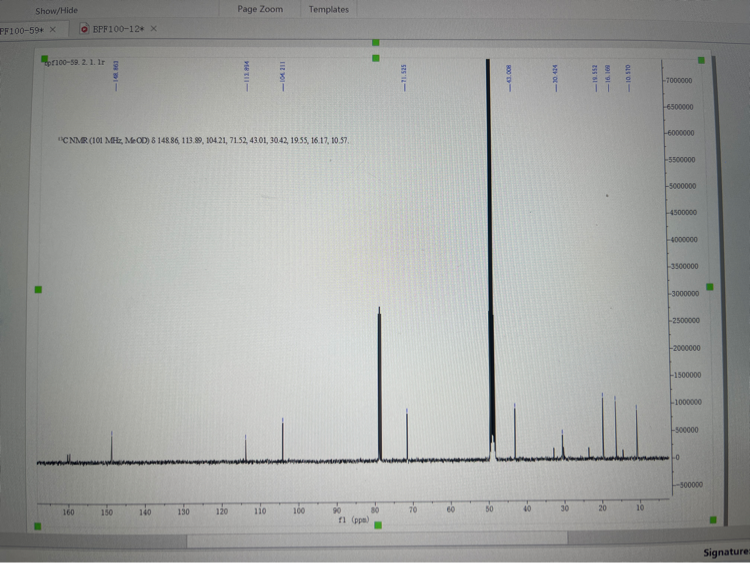Click the bottom-center green resize handle
The height and width of the screenshot is (563, 750).
[377, 524]
